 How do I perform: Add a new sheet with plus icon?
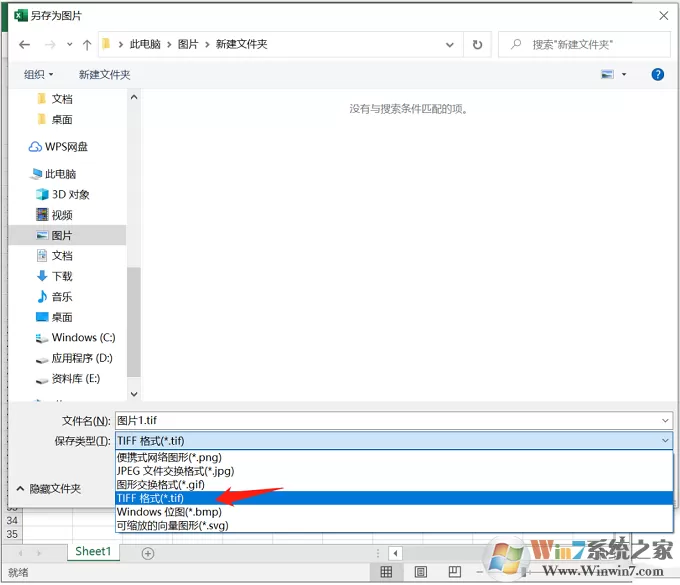tap(148, 553)
